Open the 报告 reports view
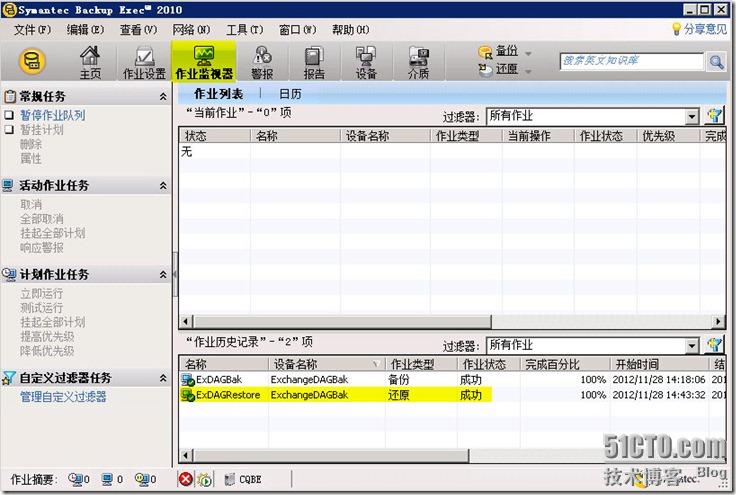The image size is (736, 495). (314, 63)
